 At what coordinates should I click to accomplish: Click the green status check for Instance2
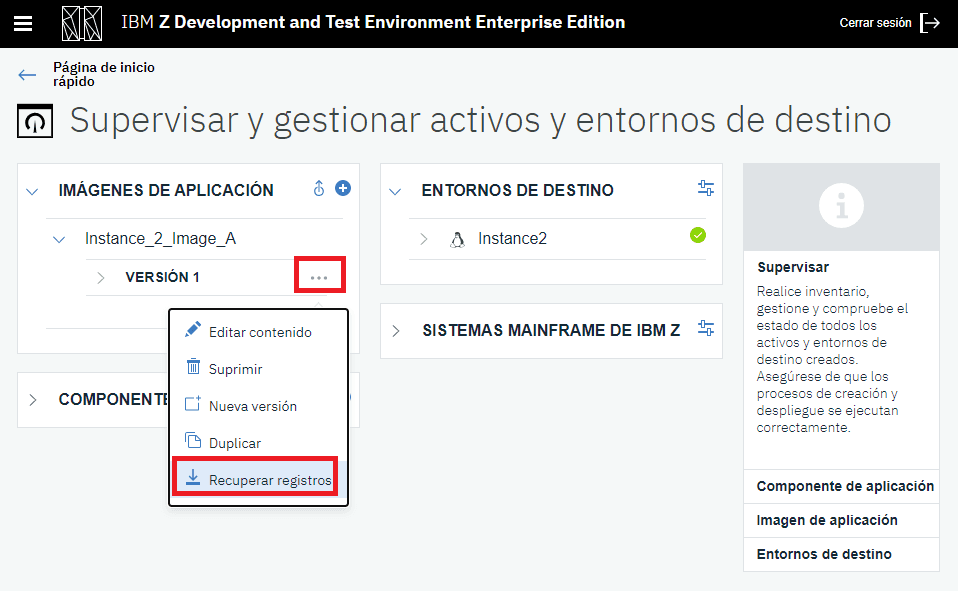(698, 235)
